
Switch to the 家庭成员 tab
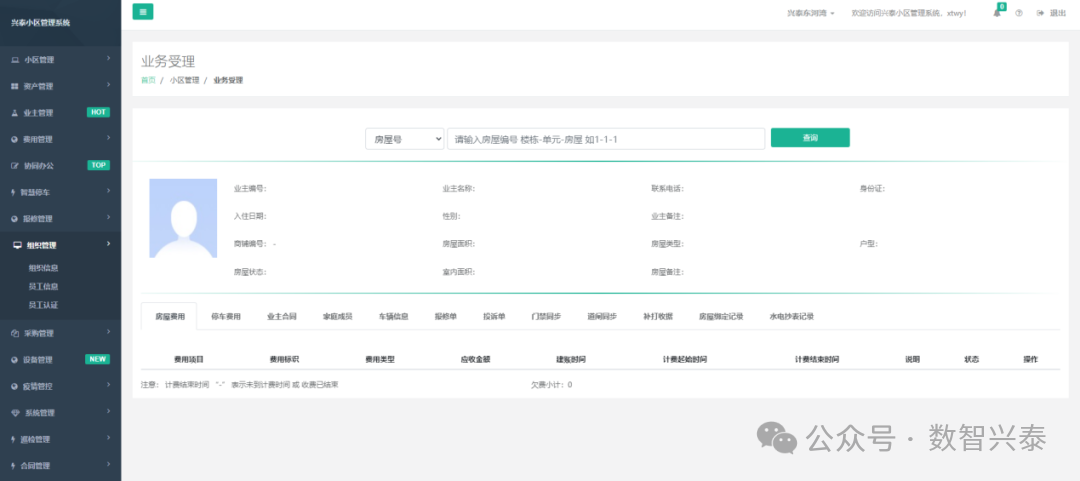point(337,316)
